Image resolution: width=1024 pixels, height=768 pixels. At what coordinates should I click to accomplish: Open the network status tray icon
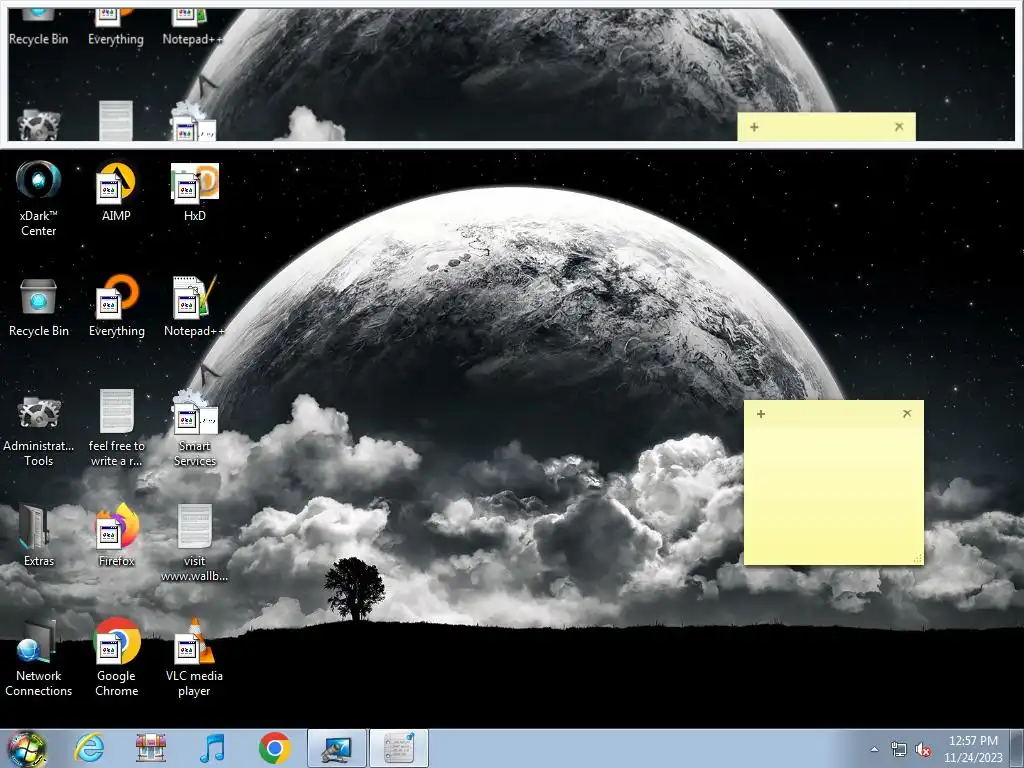[x=899, y=750]
